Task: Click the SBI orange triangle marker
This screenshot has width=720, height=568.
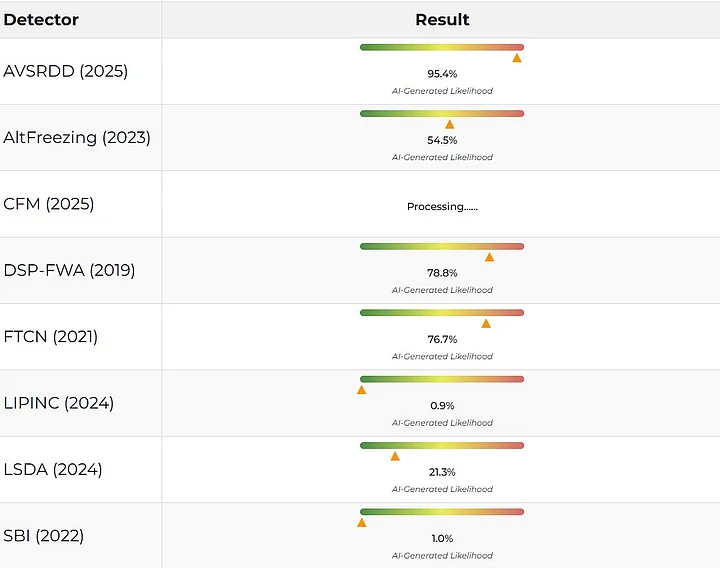Action: pos(361,522)
